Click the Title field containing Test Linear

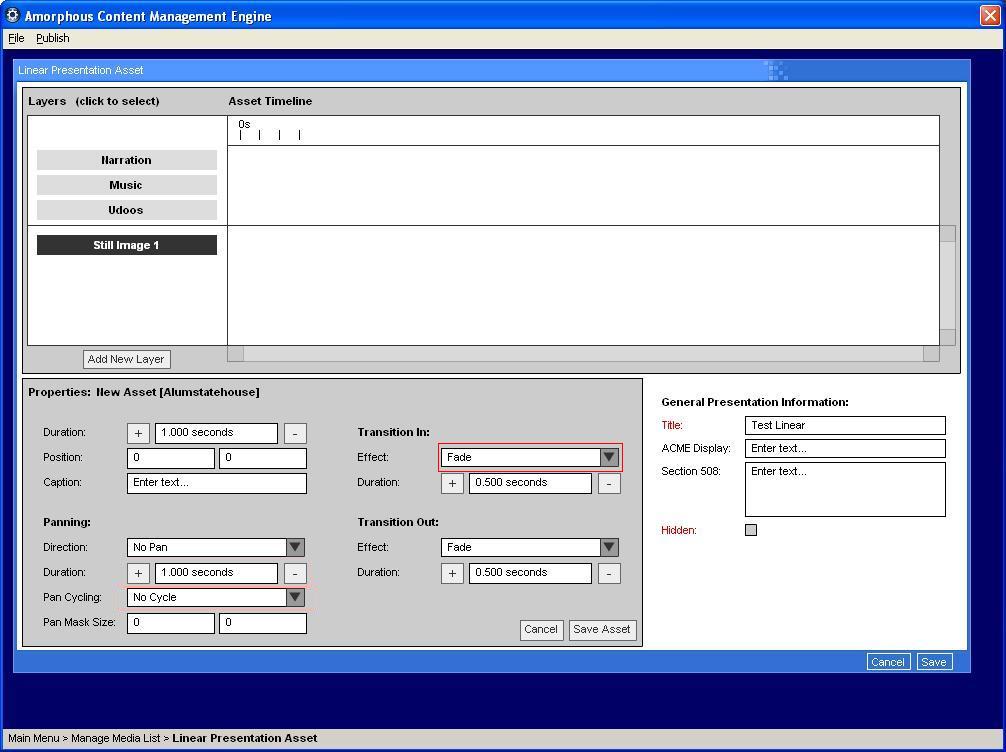click(x=845, y=425)
